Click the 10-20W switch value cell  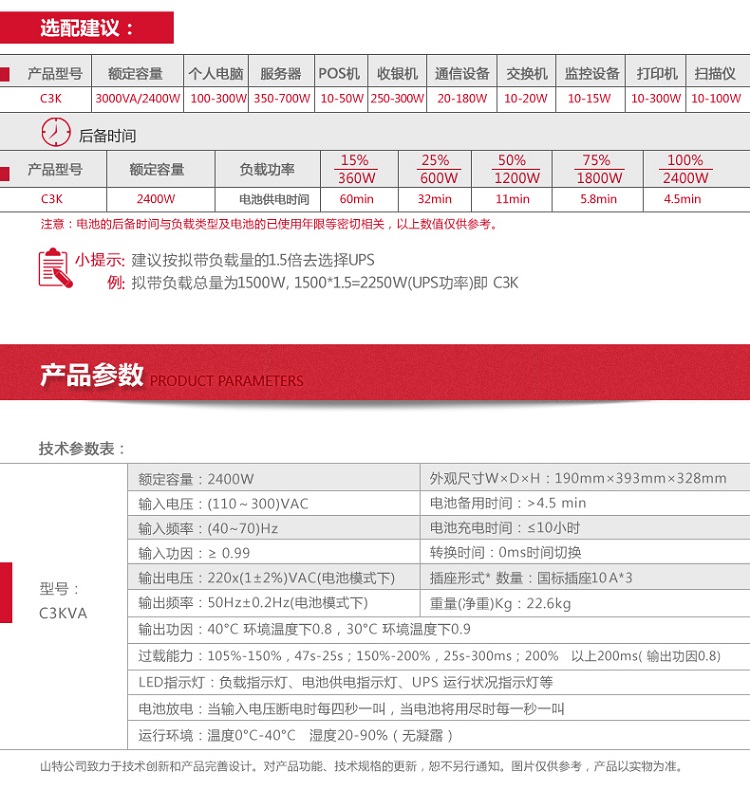(x=526, y=99)
